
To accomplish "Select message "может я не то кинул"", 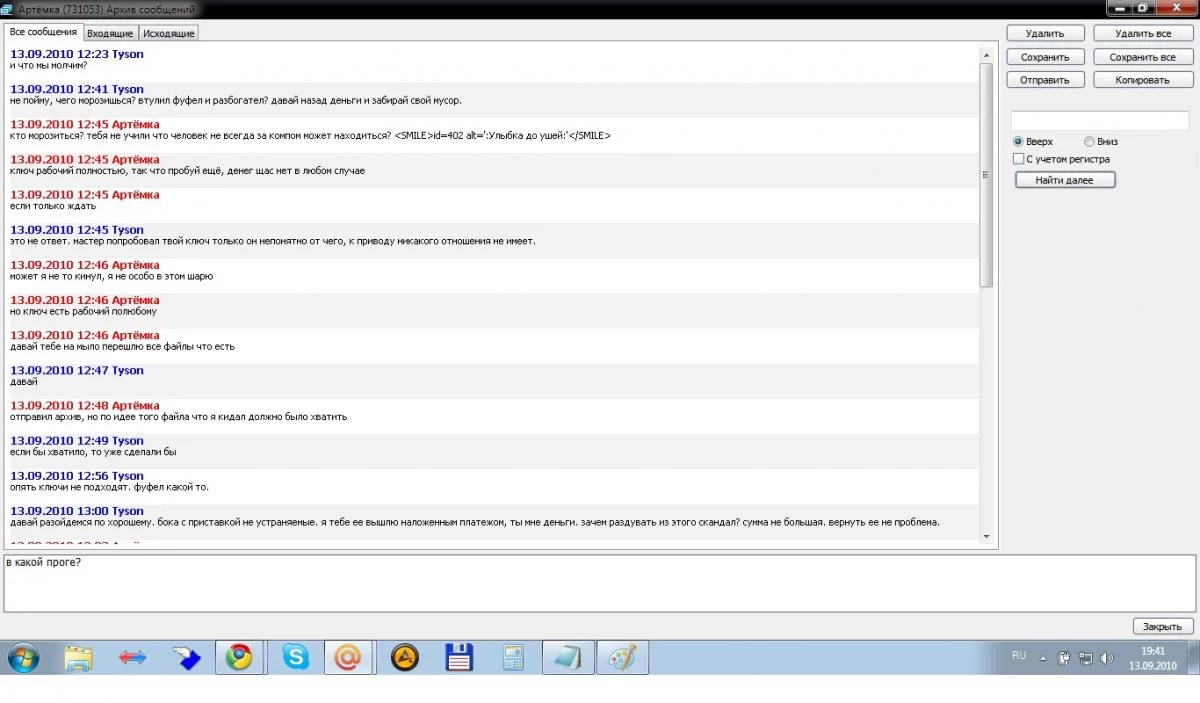I will [x=111, y=276].
